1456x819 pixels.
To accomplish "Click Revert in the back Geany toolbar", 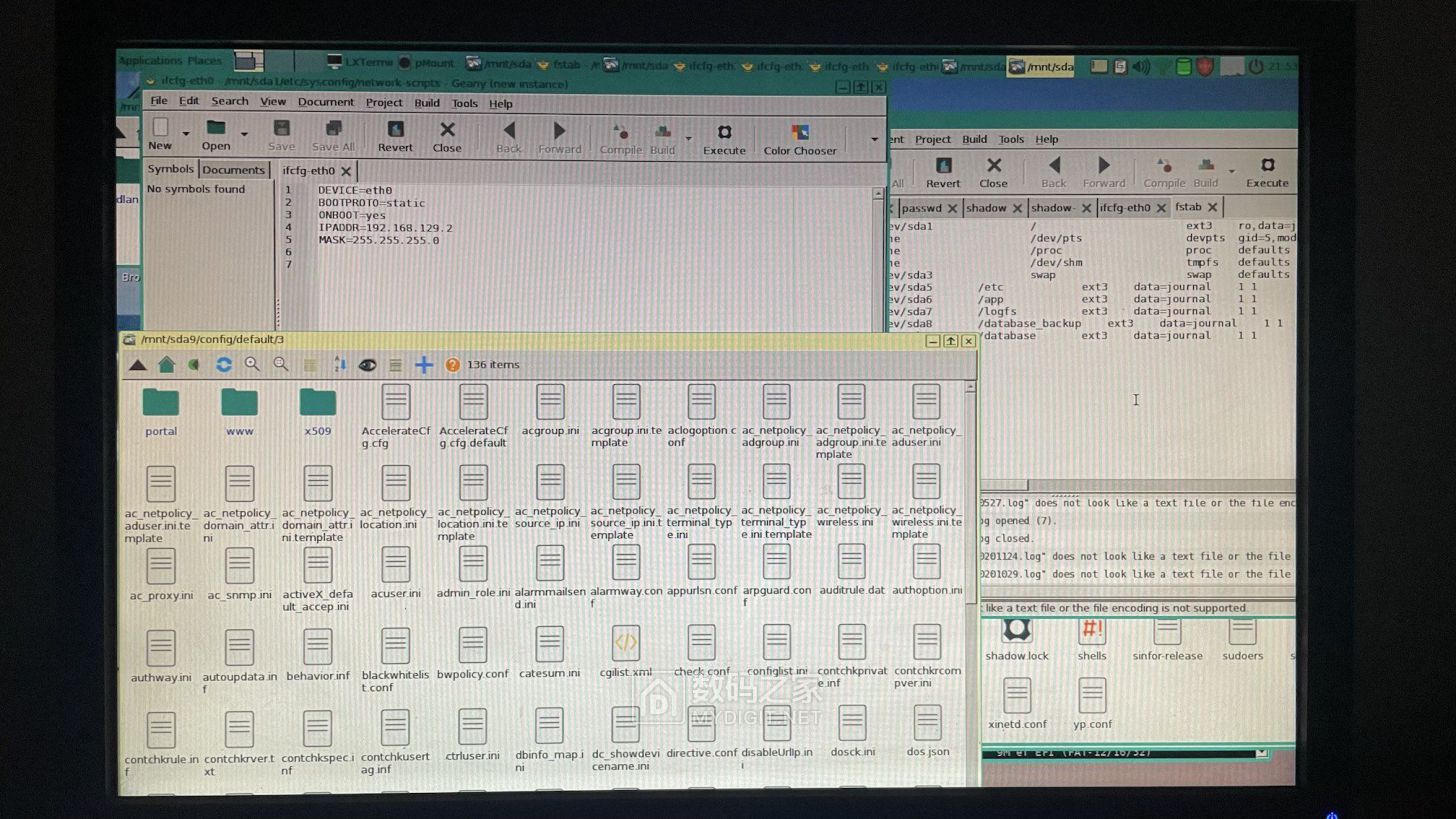I will (x=943, y=172).
